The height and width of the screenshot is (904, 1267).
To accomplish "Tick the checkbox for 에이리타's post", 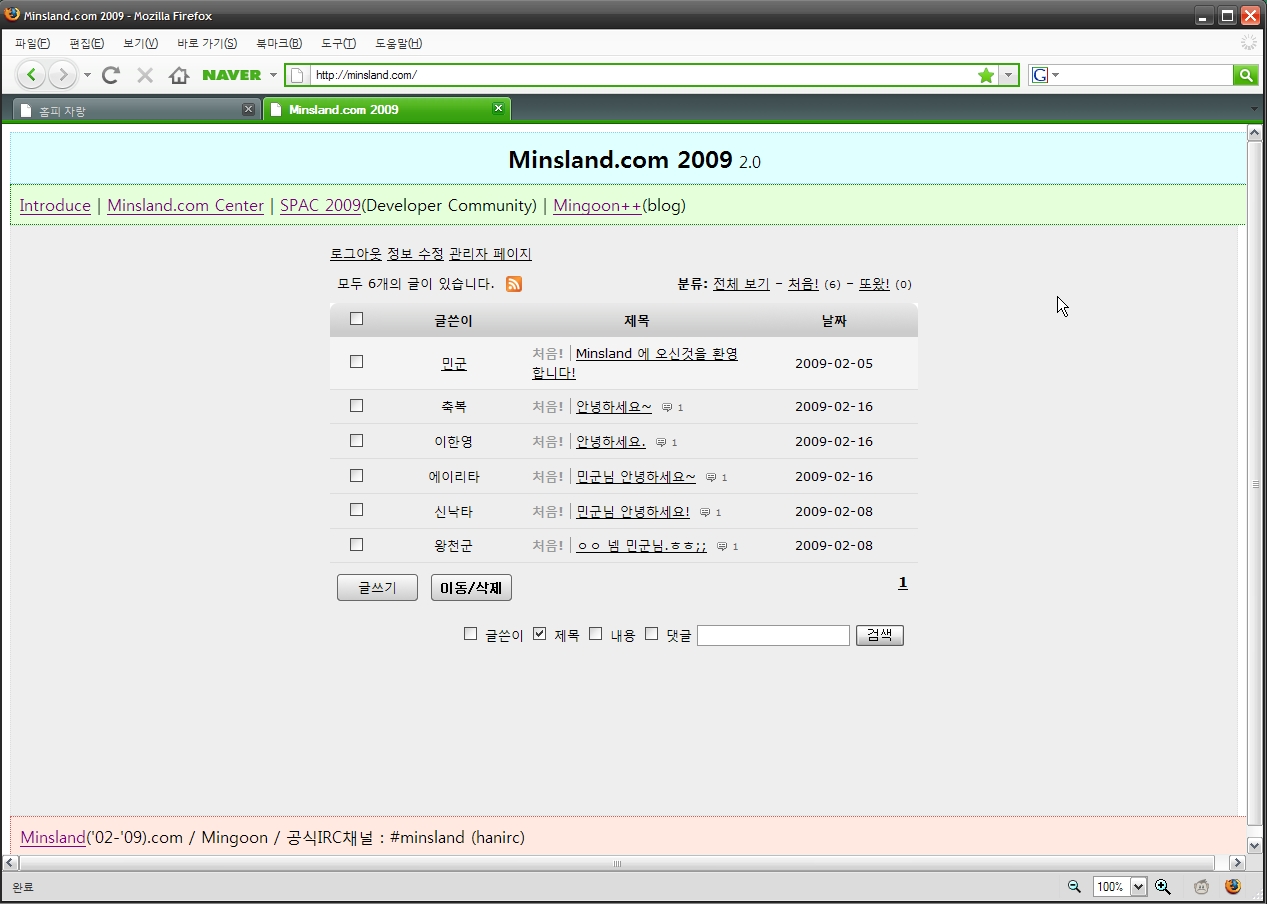I will 356,476.
